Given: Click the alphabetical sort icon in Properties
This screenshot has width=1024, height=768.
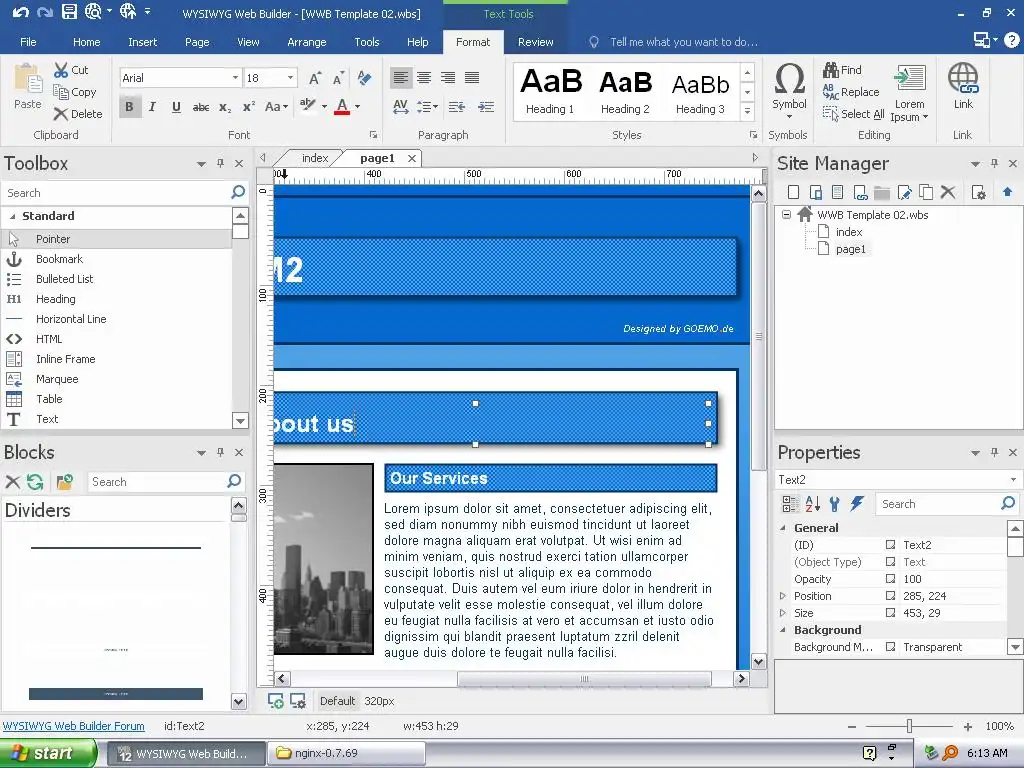Looking at the screenshot, I should pyautogui.click(x=812, y=504).
